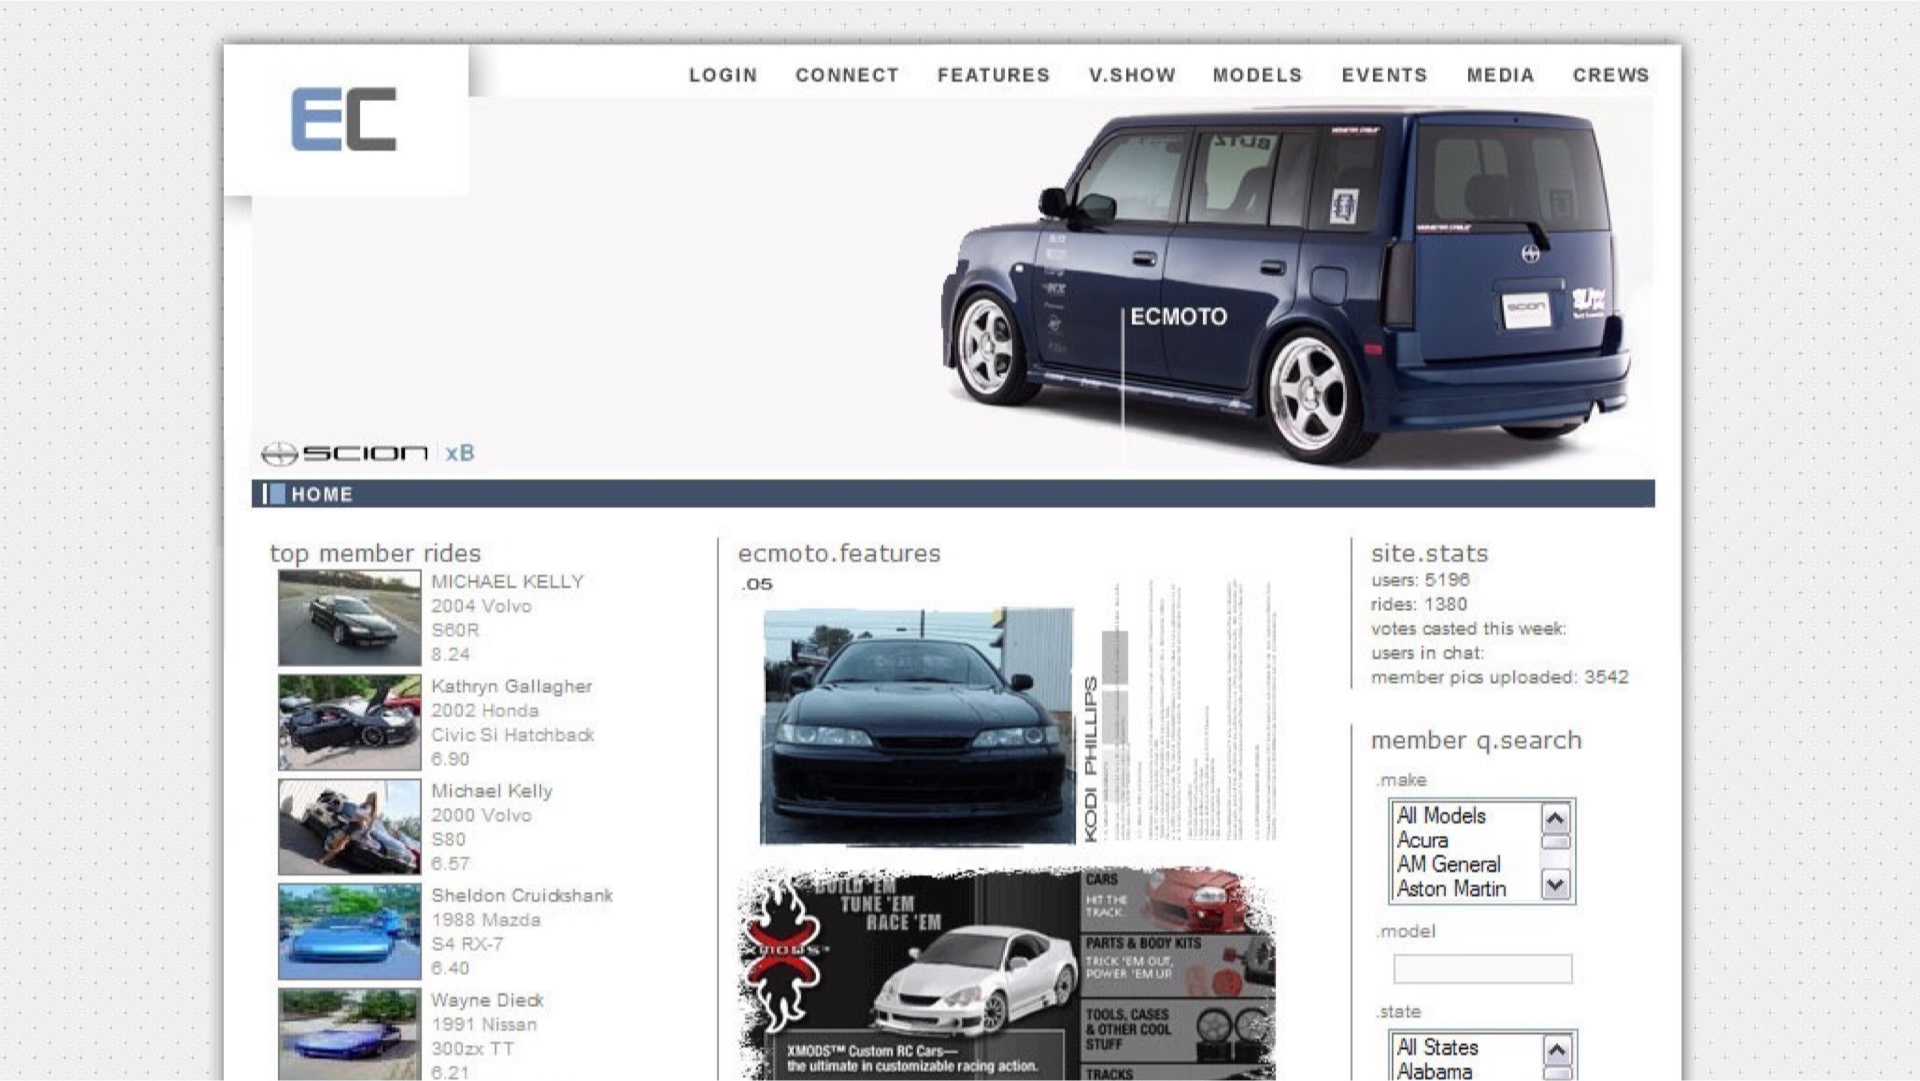Click member pics uploaded: 3542 stat

click(1499, 677)
